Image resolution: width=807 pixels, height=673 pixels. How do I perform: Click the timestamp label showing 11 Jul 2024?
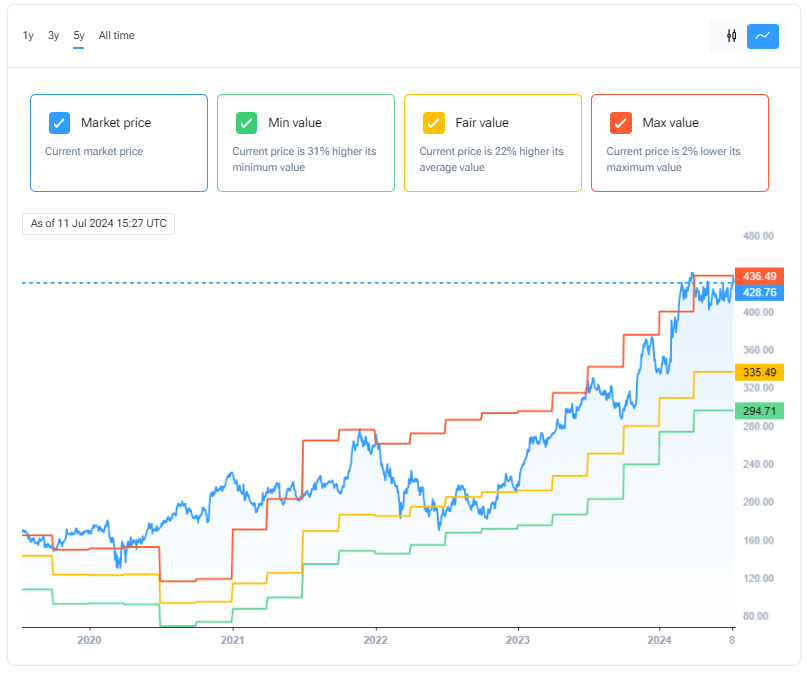tap(98, 224)
